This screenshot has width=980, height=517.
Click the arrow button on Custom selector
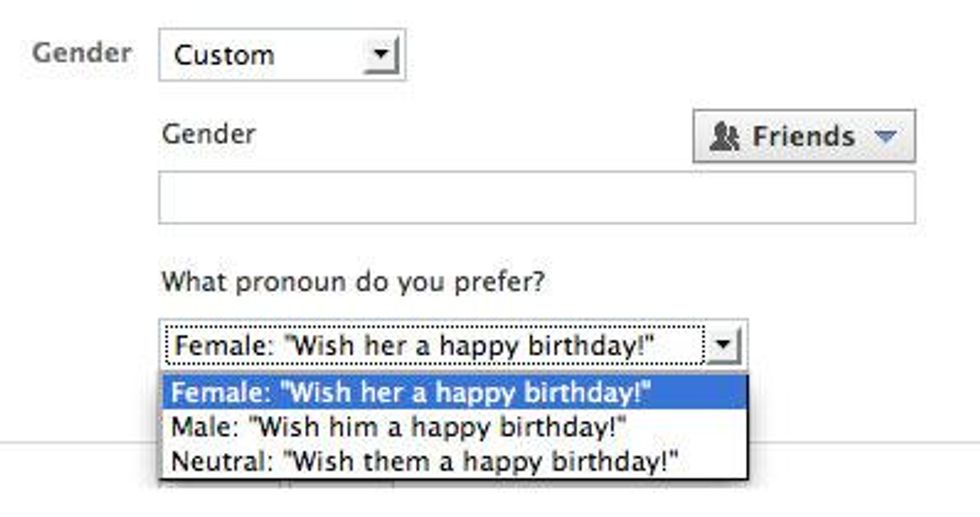coord(381,54)
